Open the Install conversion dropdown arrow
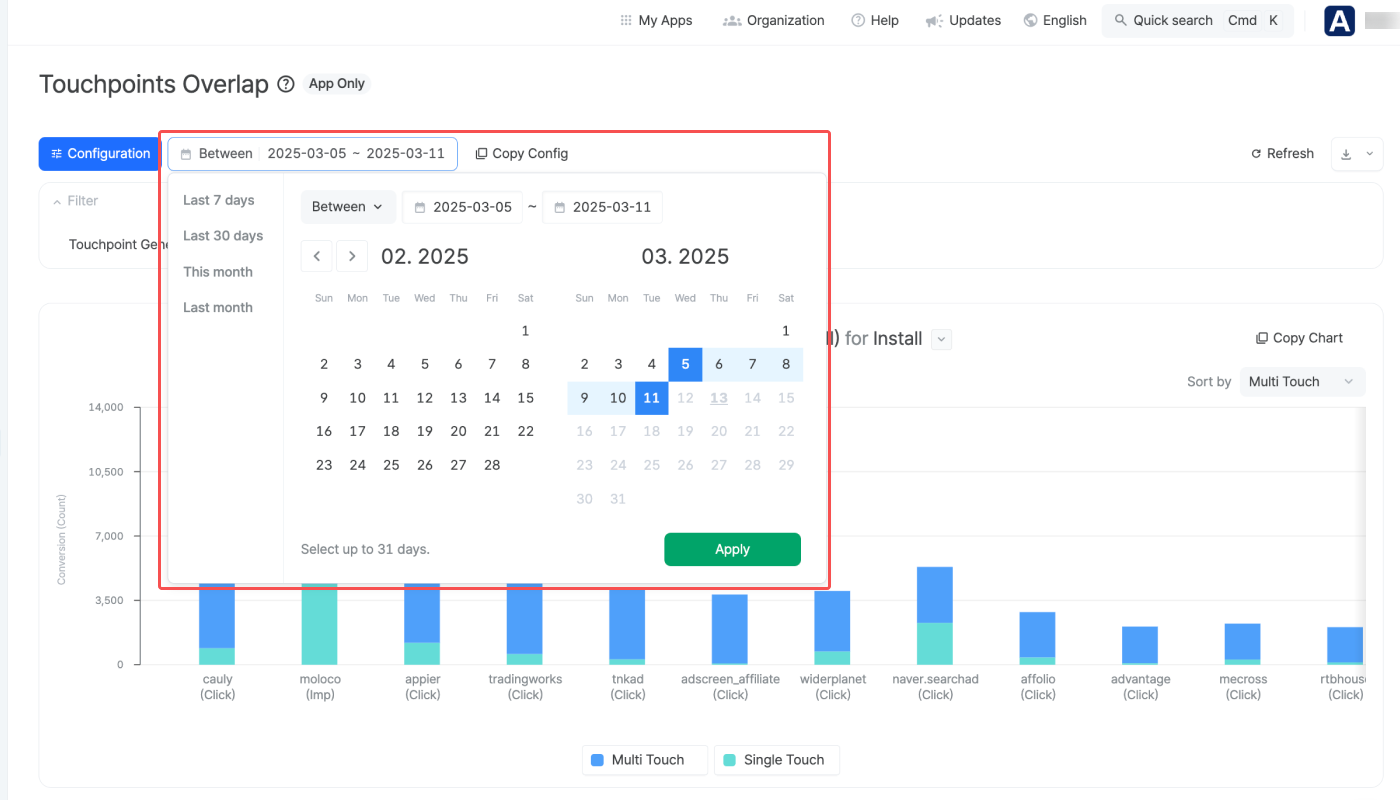Viewport: 1400px width, 800px height. click(x=941, y=340)
